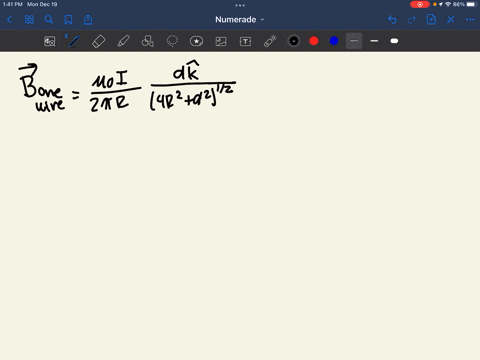Tap the three-dot multitasking control at top

pyautogui.click(x=240, y=5)
